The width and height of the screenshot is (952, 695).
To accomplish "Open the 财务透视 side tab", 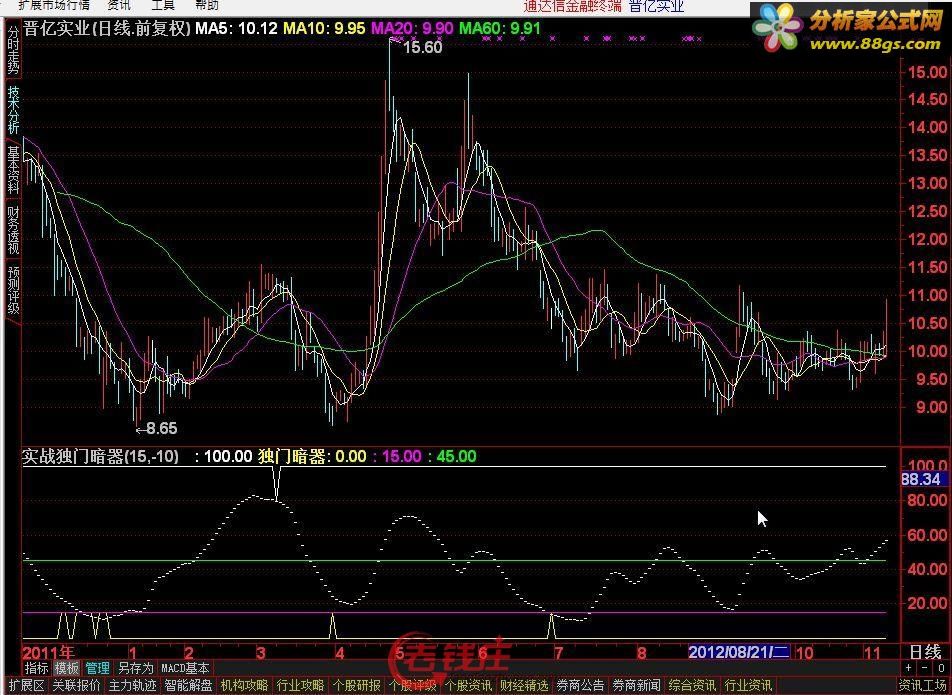I will [x=12, y=230].
